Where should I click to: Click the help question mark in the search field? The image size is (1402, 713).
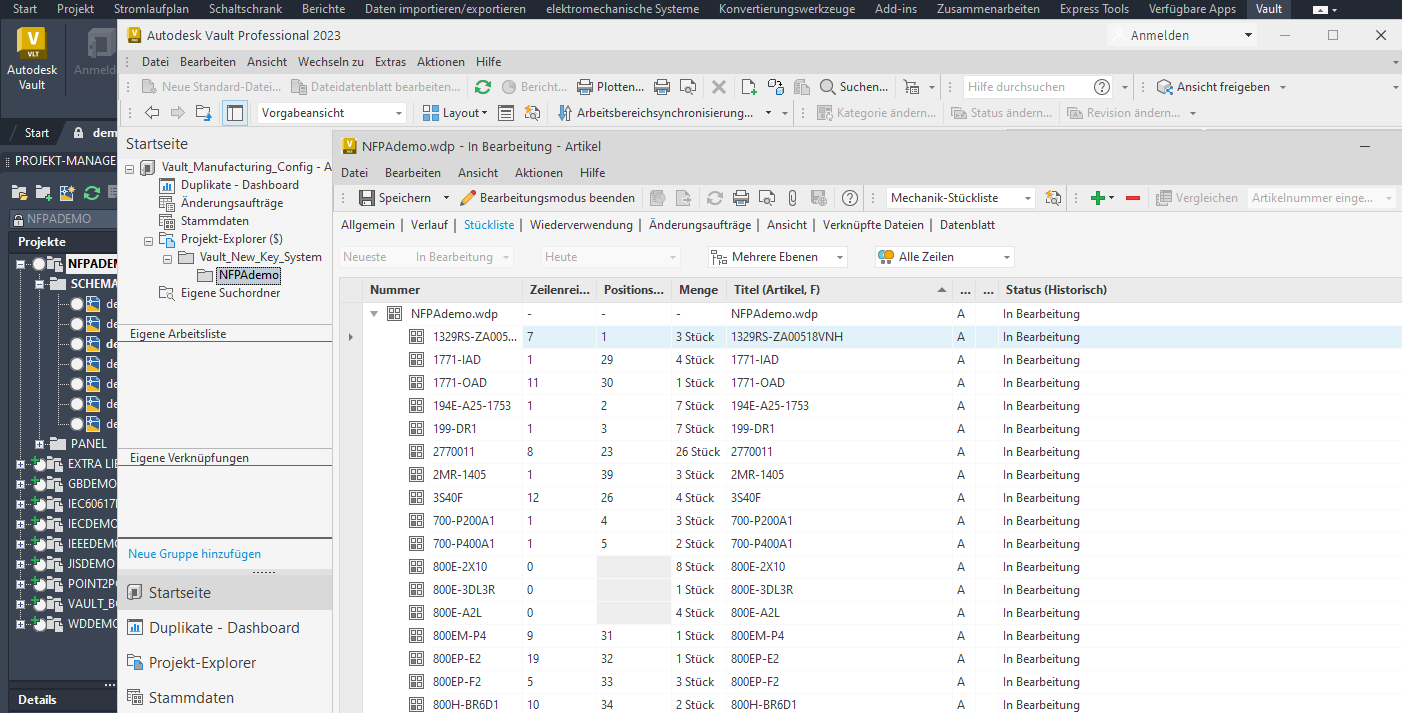coord(1102,87)
